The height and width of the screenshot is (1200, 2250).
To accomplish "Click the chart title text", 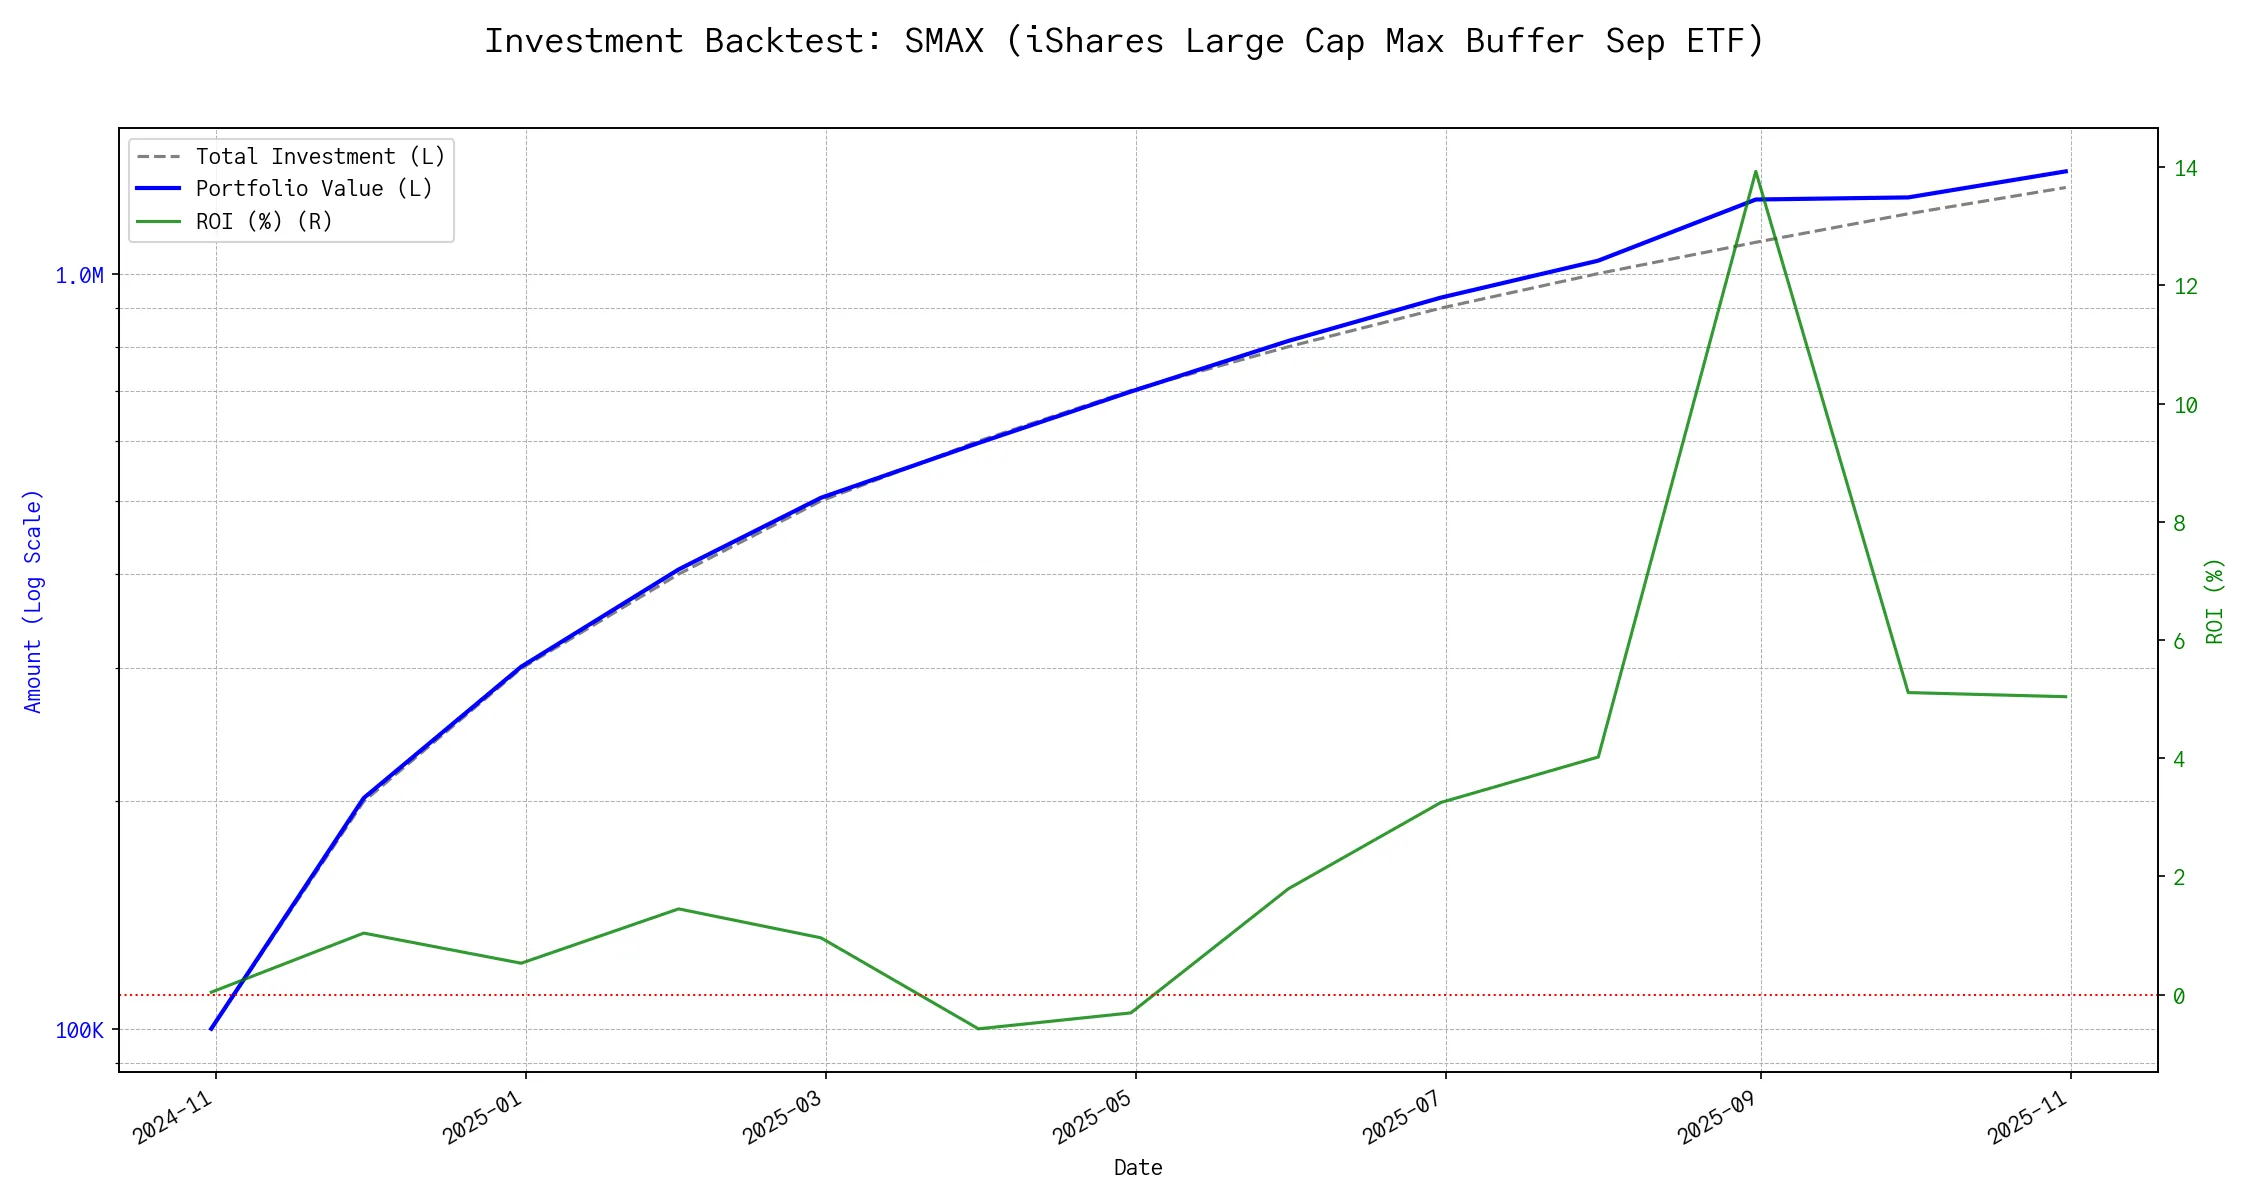I will pos(1124,41).
